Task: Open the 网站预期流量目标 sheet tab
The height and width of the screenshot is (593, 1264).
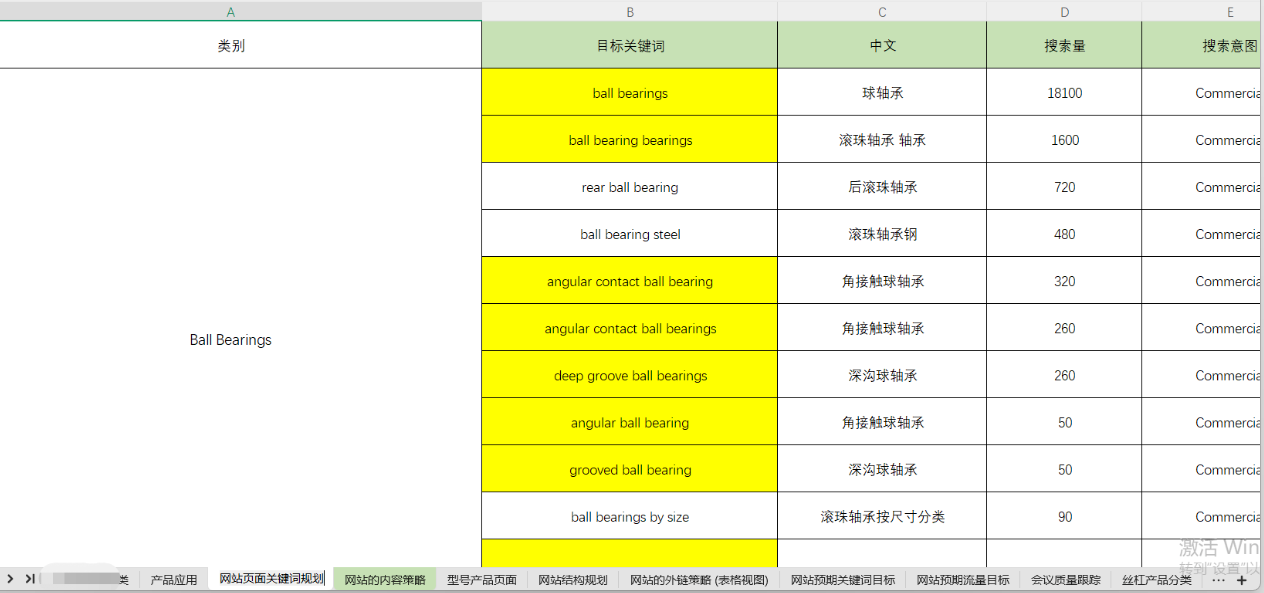Action: click(963, 580)
